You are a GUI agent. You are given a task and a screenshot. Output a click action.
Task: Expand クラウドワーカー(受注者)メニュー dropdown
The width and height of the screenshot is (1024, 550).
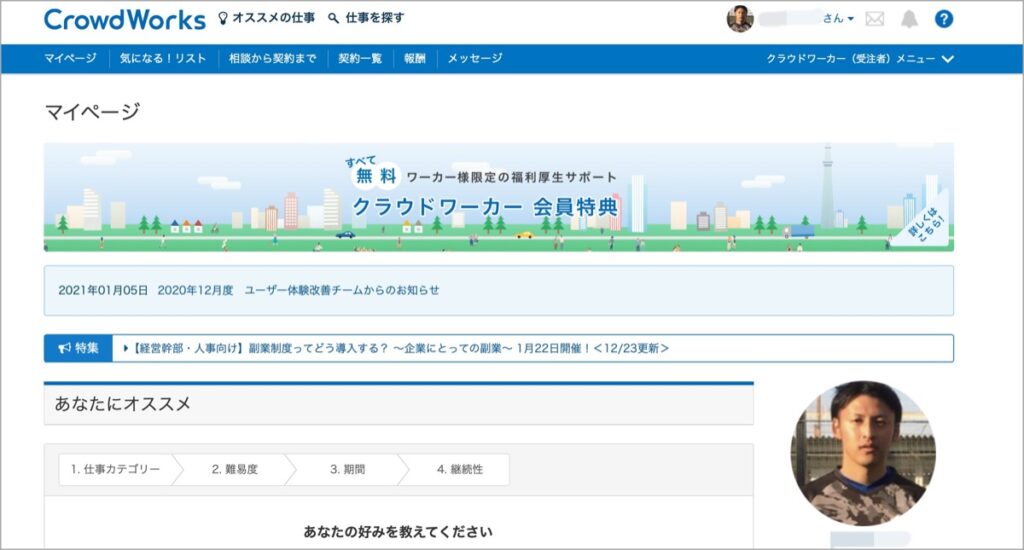click(x=860, y=59)
